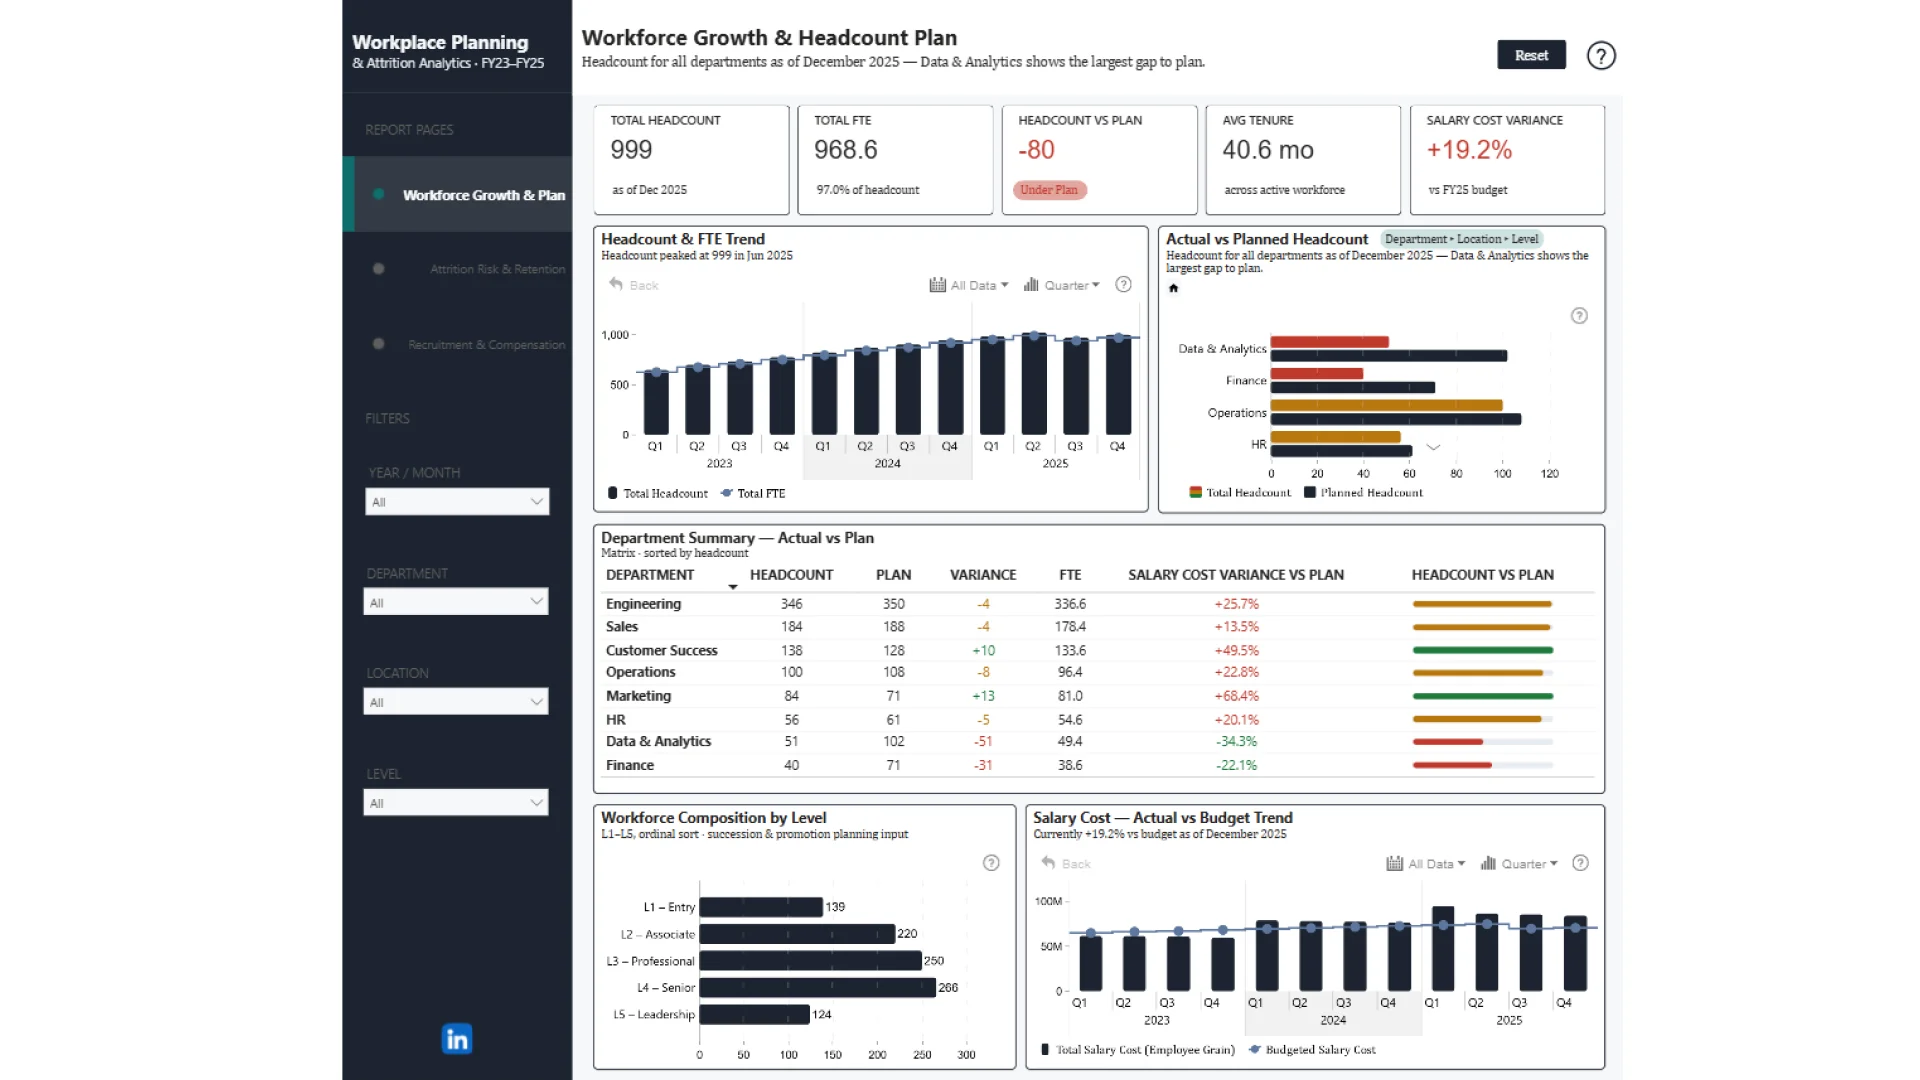Viewport: 1920px width, 1080px height.
Task: Click the FTE column header
Action: tap(1070, 575)
